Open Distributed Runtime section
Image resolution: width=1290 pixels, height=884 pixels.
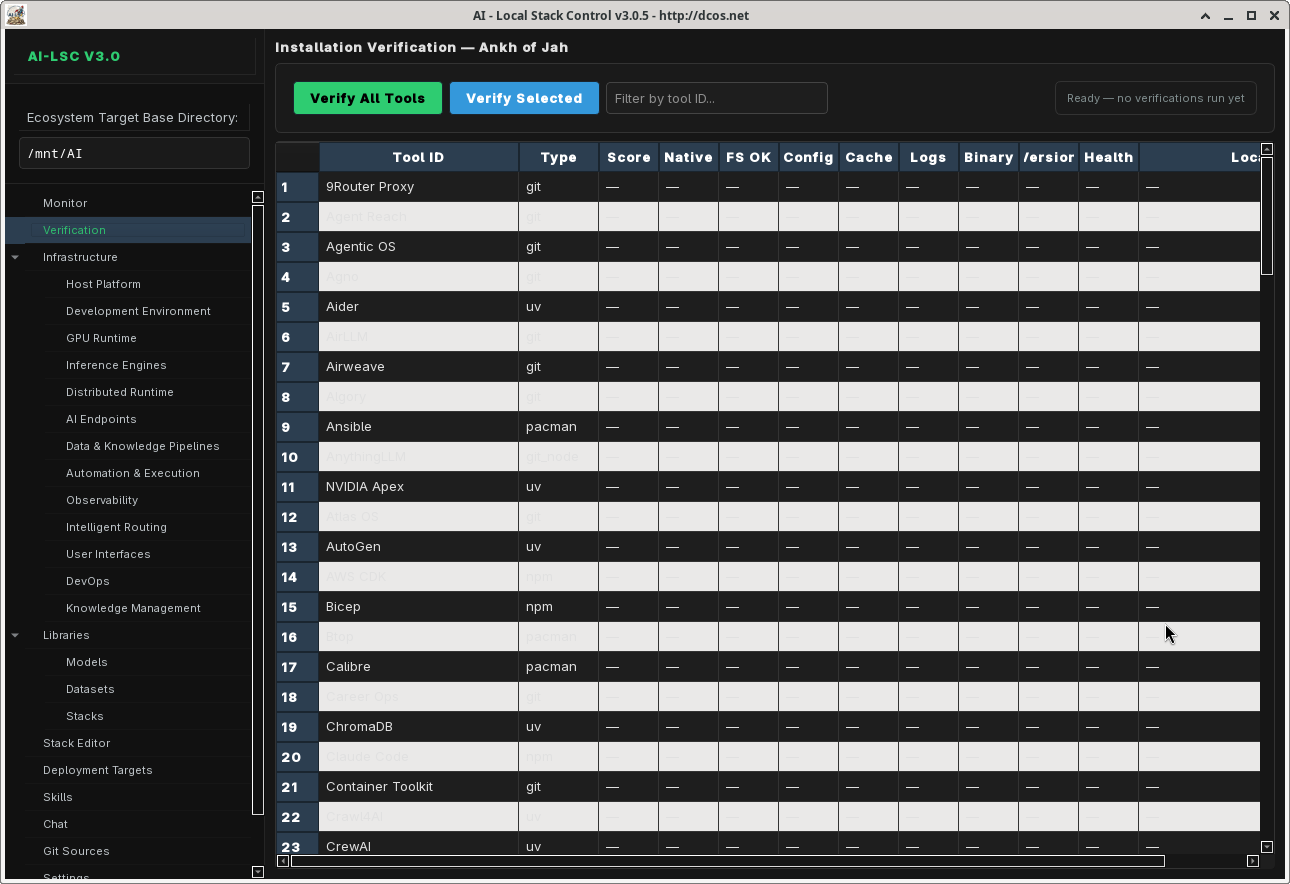pyautogui.click(x=120, y=392)
